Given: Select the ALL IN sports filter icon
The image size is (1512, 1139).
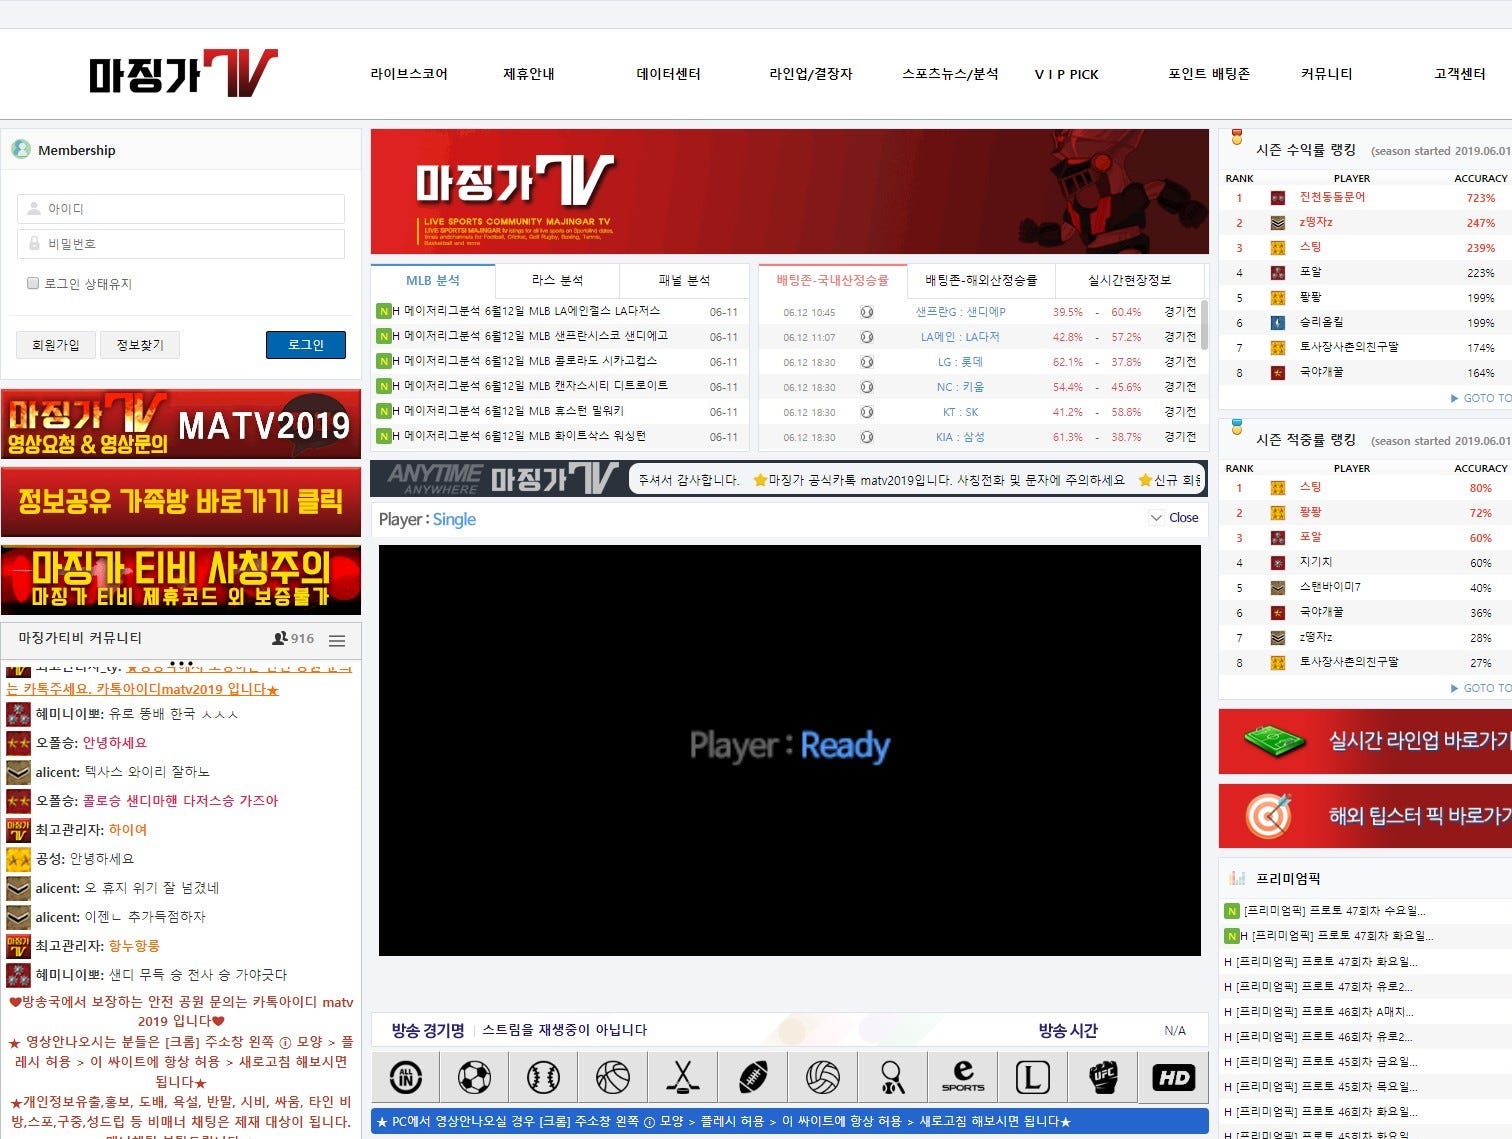Looking at the screenshot, I should click(x=405, y=1077).
